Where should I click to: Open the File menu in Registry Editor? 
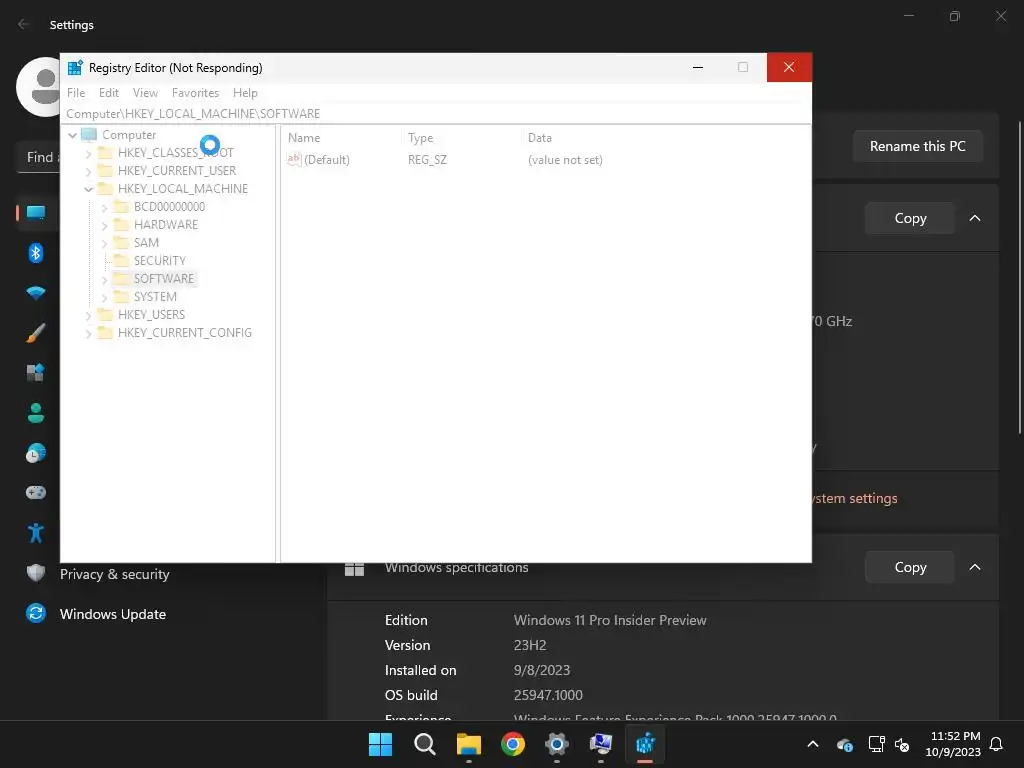76,93
